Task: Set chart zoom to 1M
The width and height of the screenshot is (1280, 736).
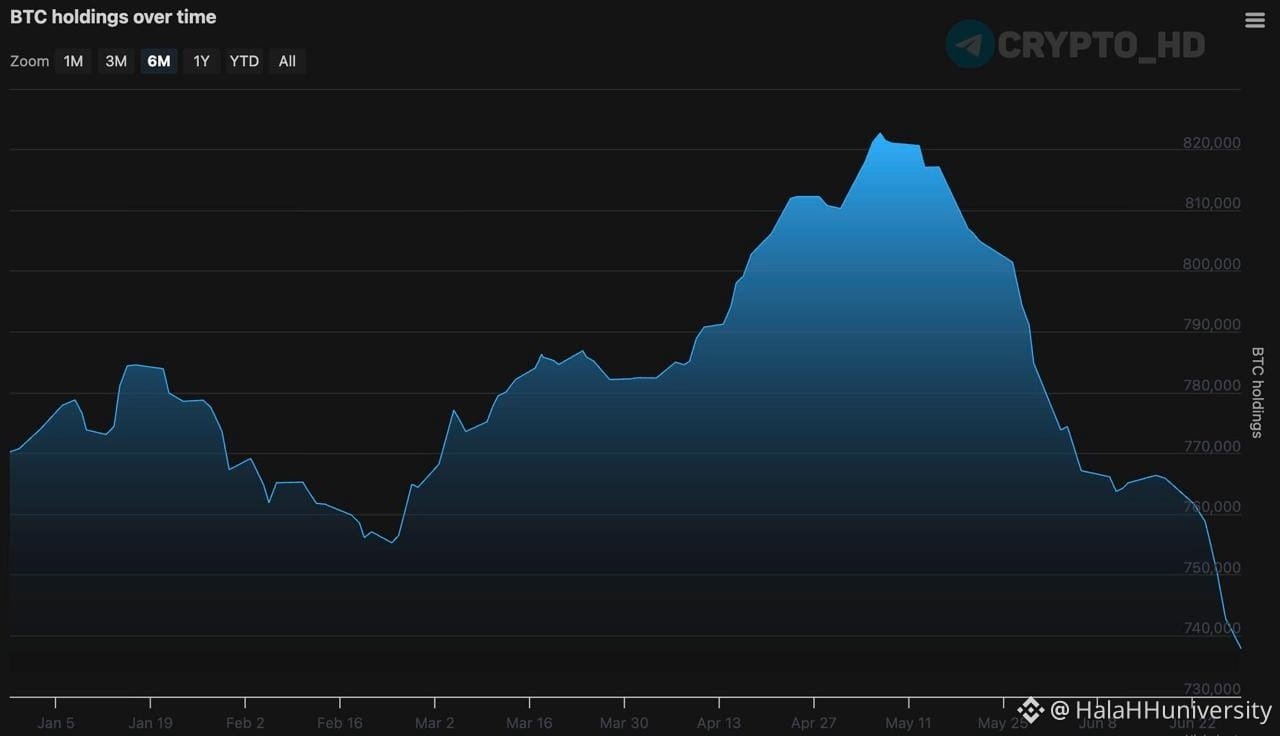Action: 73,61
